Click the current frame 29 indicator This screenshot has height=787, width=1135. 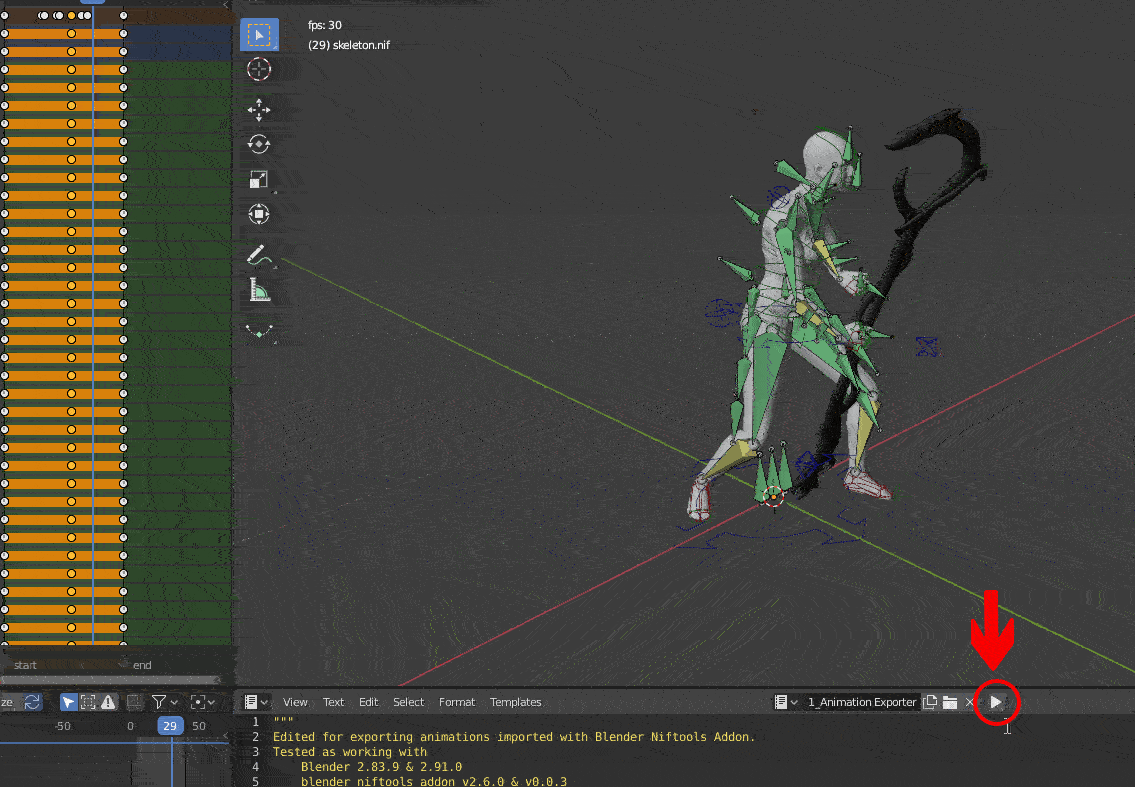(170, 725)
